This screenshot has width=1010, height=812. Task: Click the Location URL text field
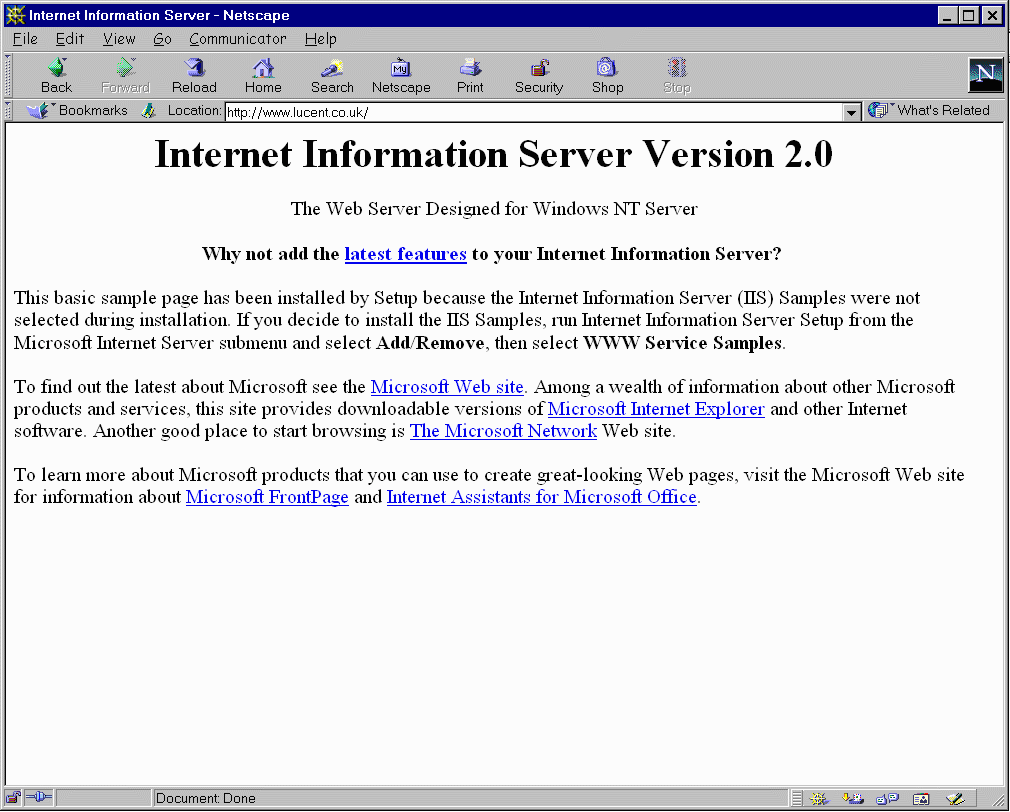[534, 112]
